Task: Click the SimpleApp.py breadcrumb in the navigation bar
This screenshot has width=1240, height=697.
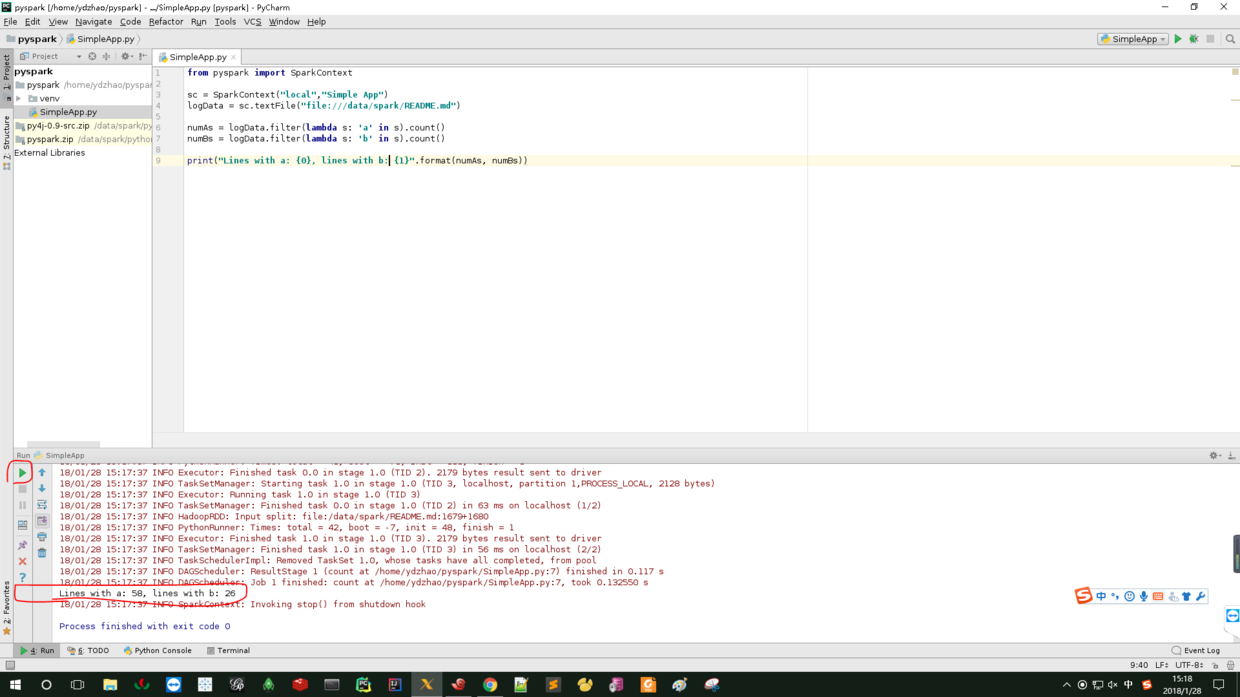Action: [100, 39]
